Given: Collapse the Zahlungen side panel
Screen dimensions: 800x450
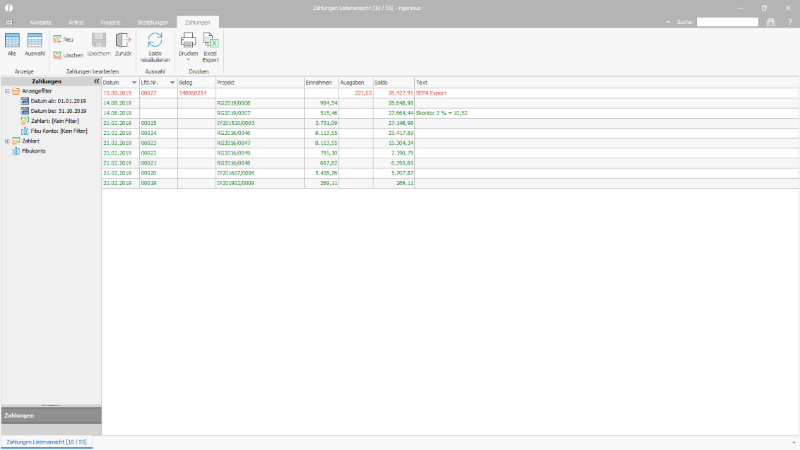Looking at the screenshot, I should pyautogui.click(x=96, y=81).
